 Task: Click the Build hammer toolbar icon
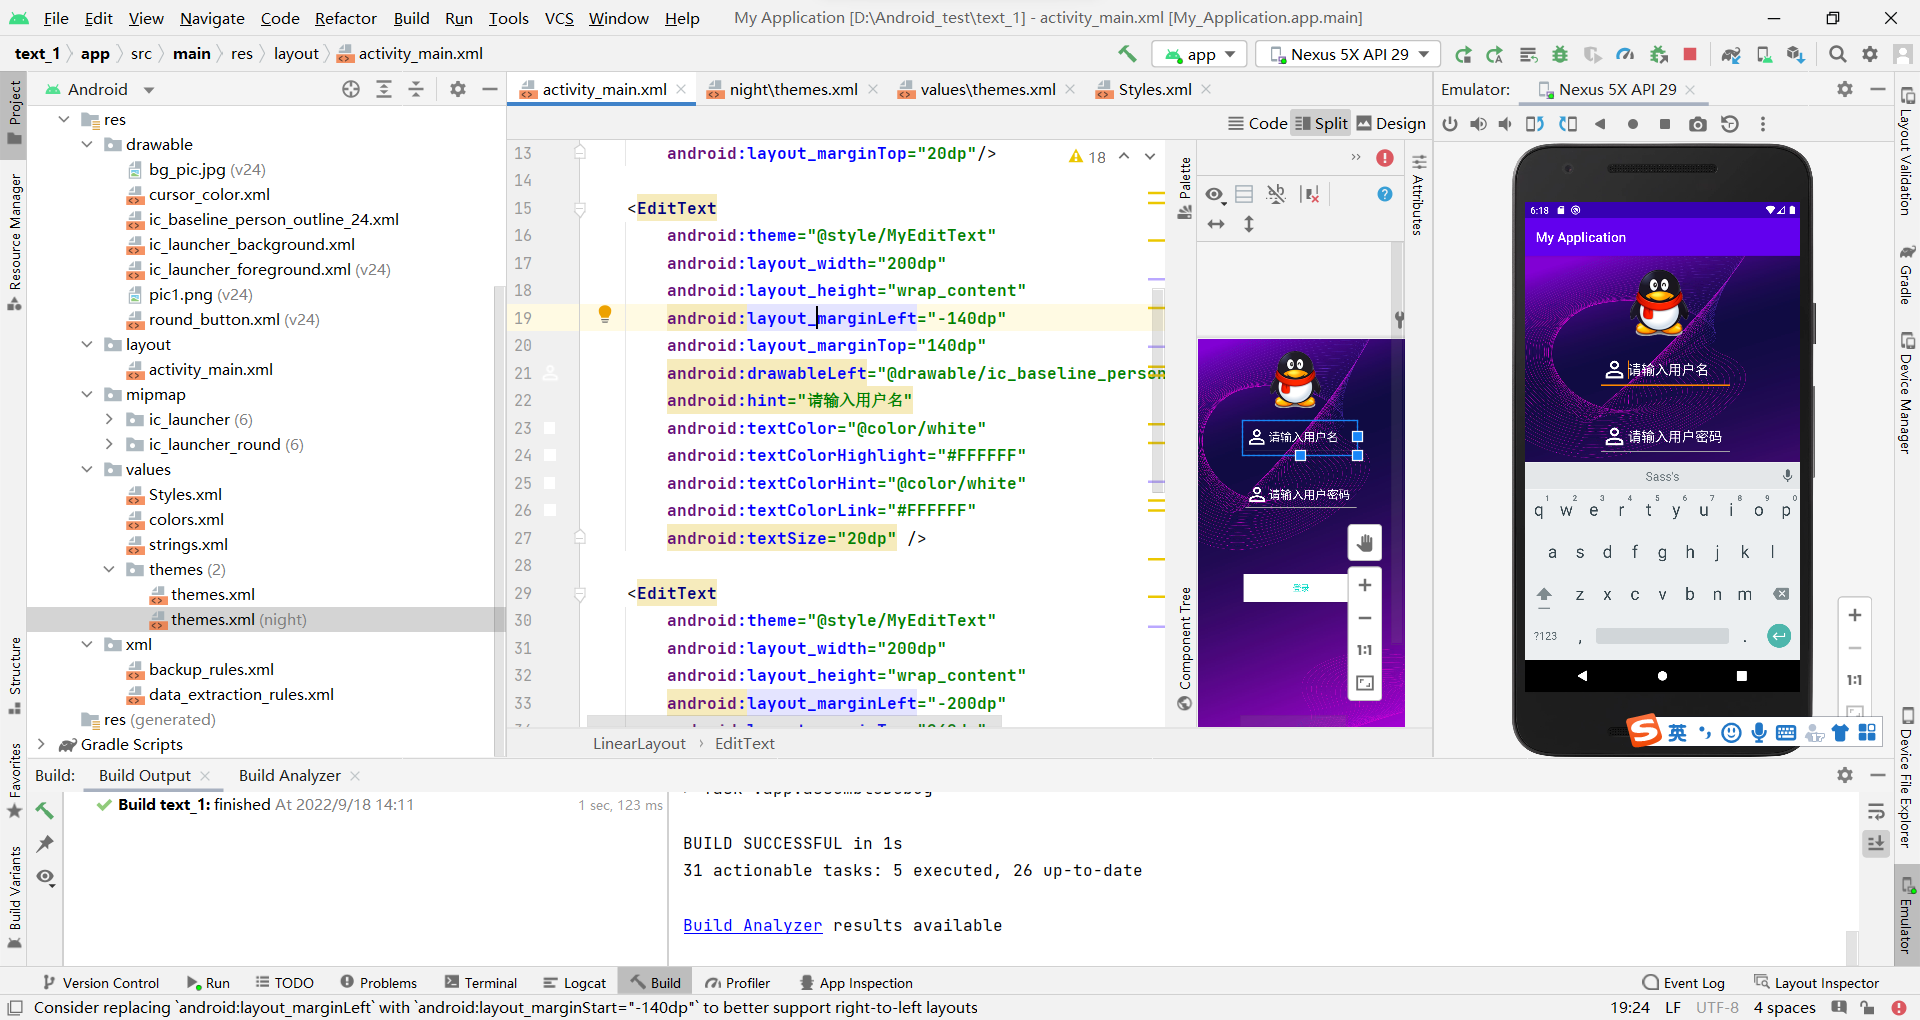coord(1127,53)
